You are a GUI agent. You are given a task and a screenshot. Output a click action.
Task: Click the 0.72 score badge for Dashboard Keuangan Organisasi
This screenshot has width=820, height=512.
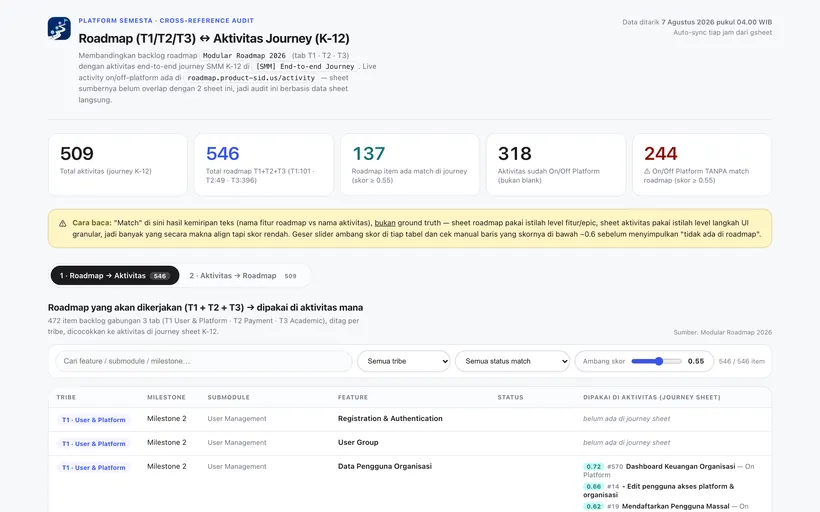pos(594,467)
